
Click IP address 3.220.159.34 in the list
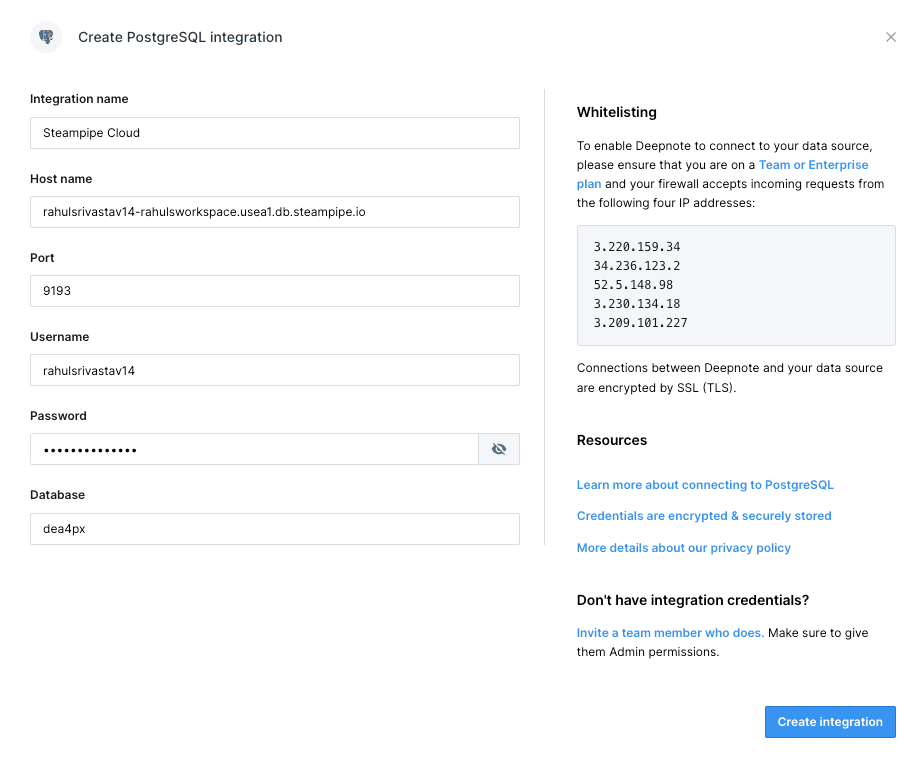tap(636, 247)
